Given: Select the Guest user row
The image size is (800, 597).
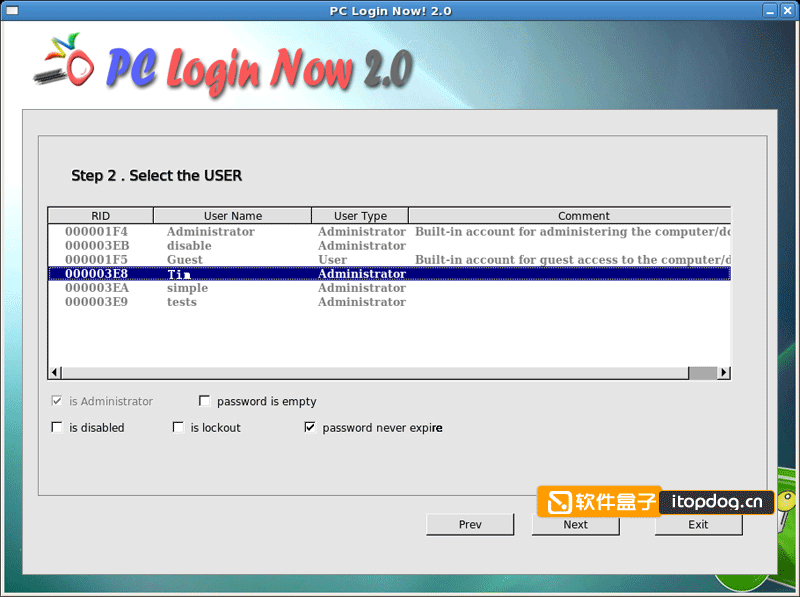Looking at the screenshot, I should 389,260.
